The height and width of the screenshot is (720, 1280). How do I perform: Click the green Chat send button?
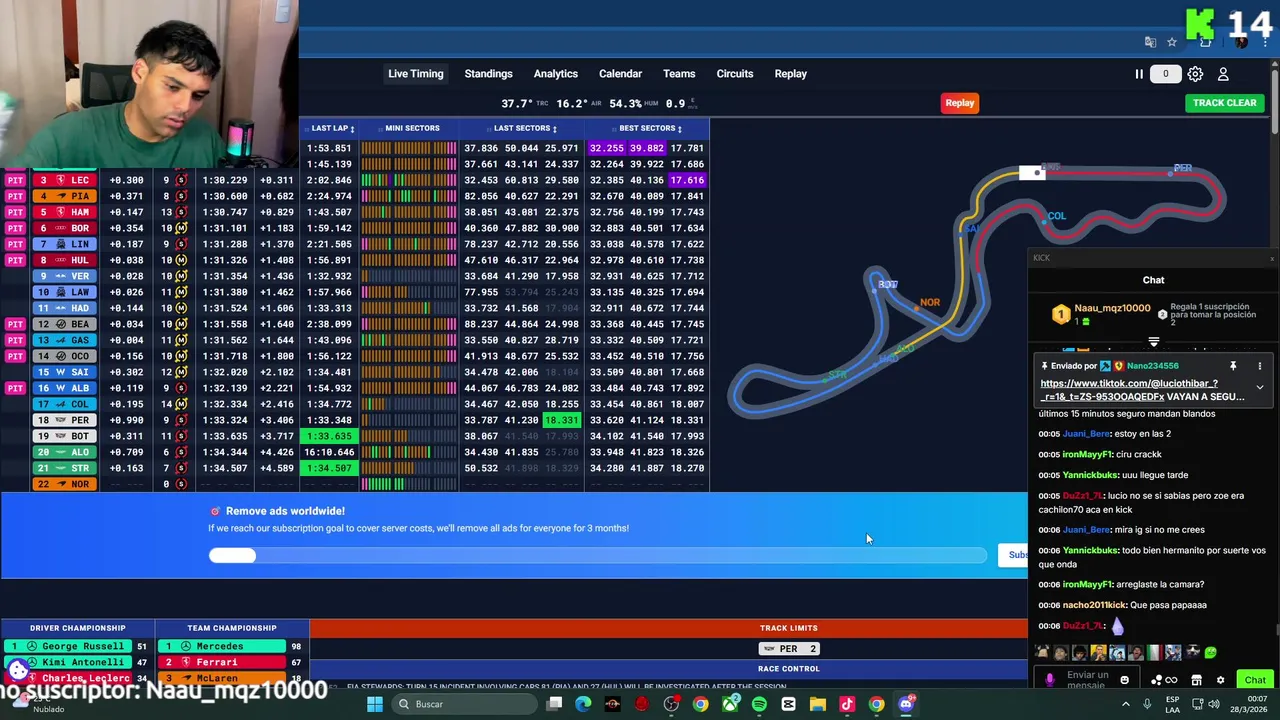pyautogui.click(x=1255, y=680)
